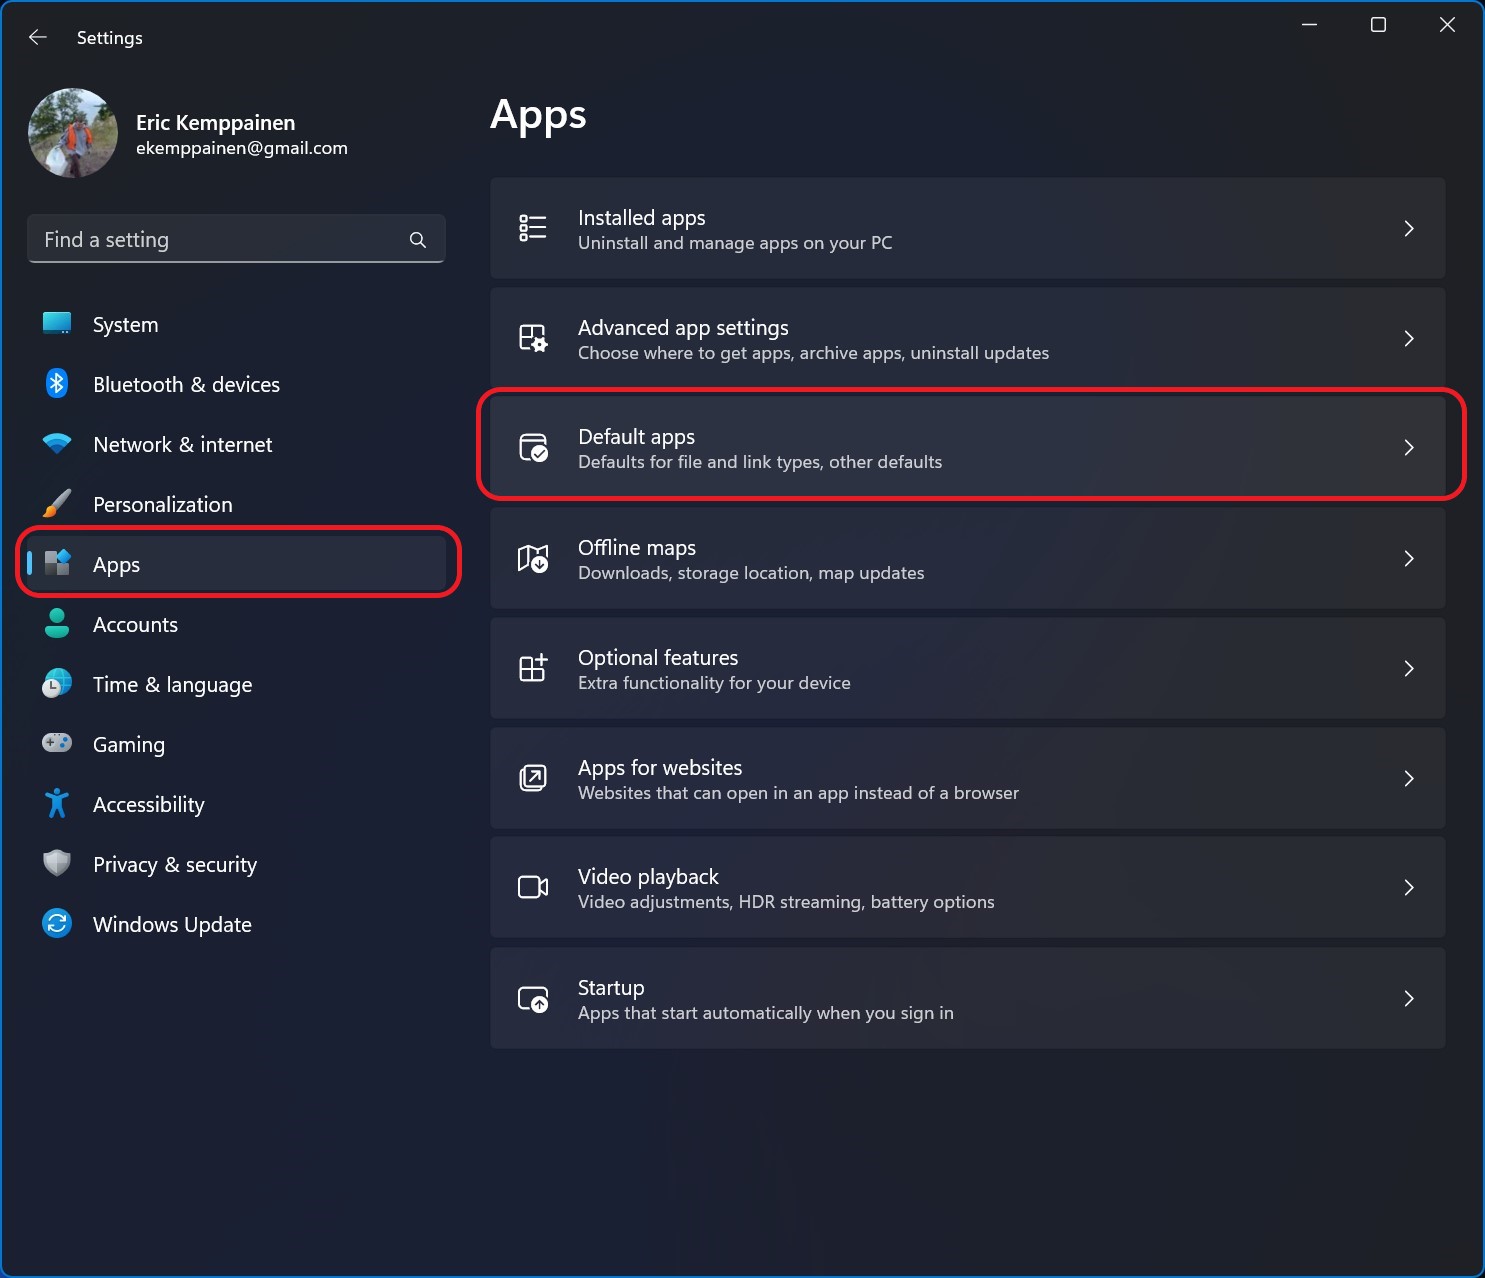Click 'Downloads, storage location, map updates' text

[x=751, y=573]
